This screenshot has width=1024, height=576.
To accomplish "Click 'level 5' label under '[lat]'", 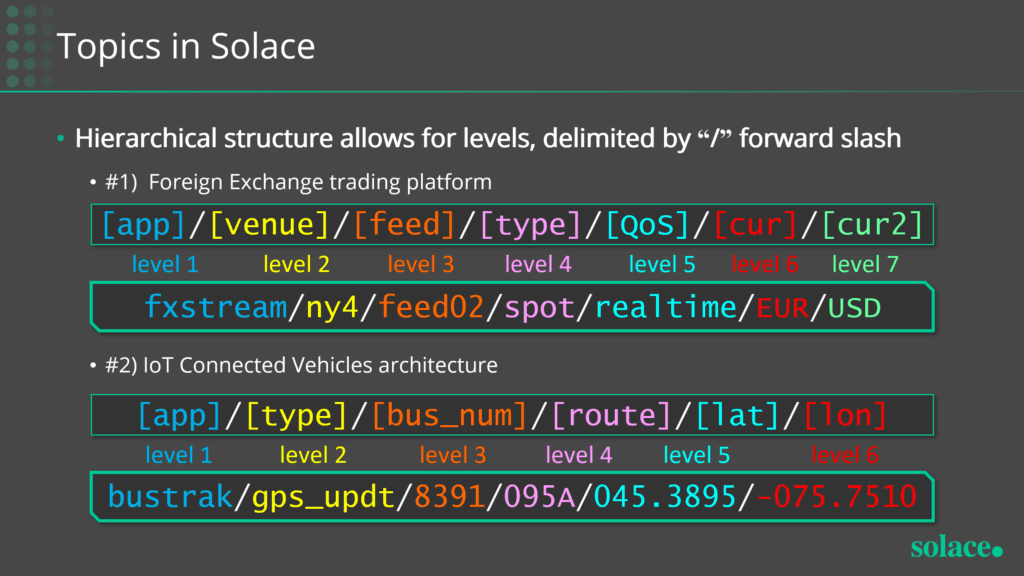I will click(697, 455).
